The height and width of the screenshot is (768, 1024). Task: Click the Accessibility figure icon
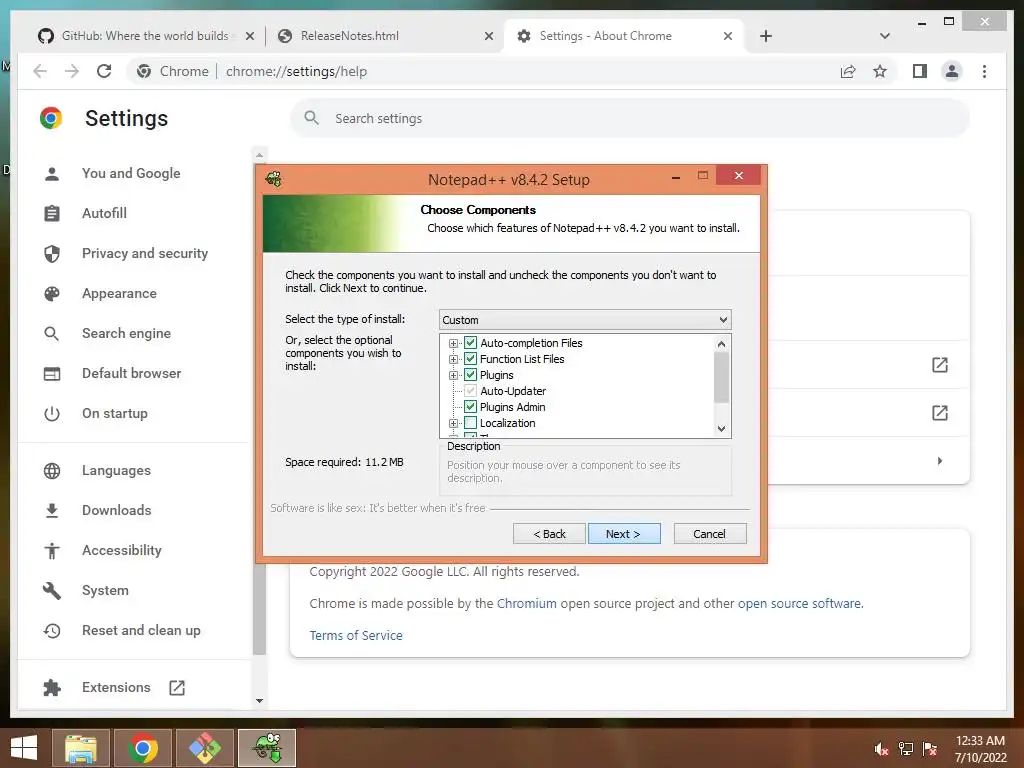click(x=52, y=551)
